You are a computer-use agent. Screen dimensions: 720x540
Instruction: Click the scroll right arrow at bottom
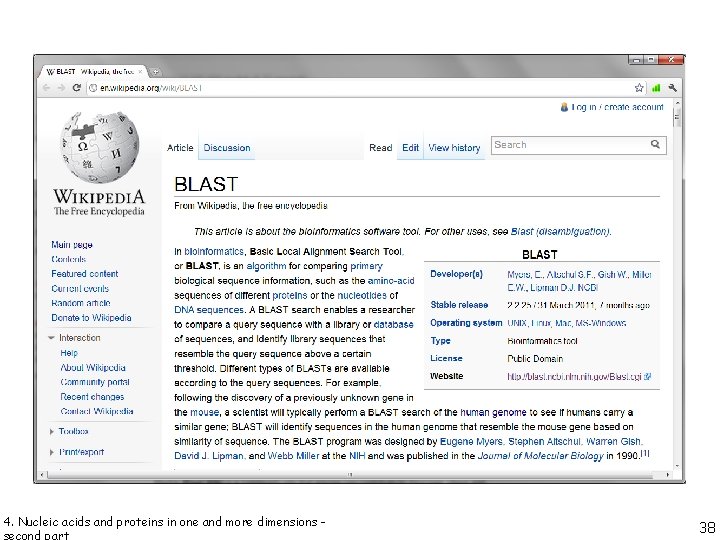(x=667, y=474)
